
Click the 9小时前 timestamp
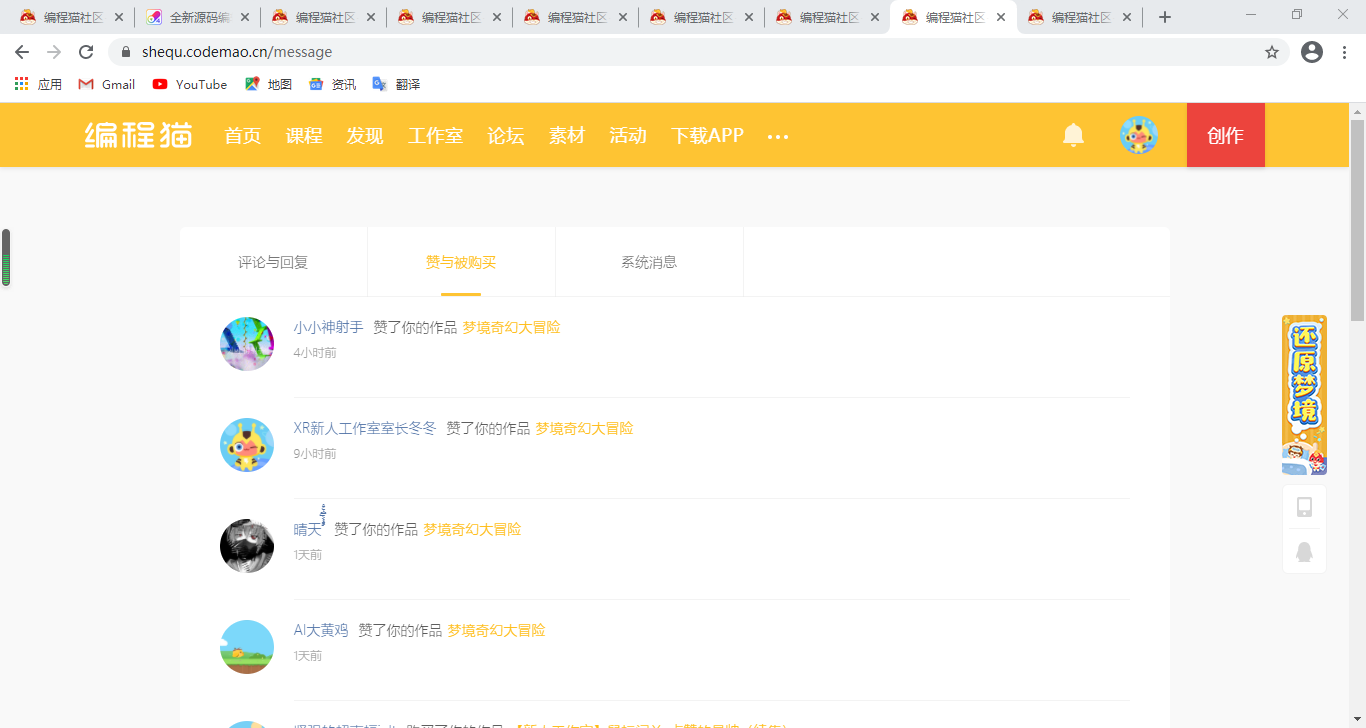pyautogui.click(x=315, y=454)
